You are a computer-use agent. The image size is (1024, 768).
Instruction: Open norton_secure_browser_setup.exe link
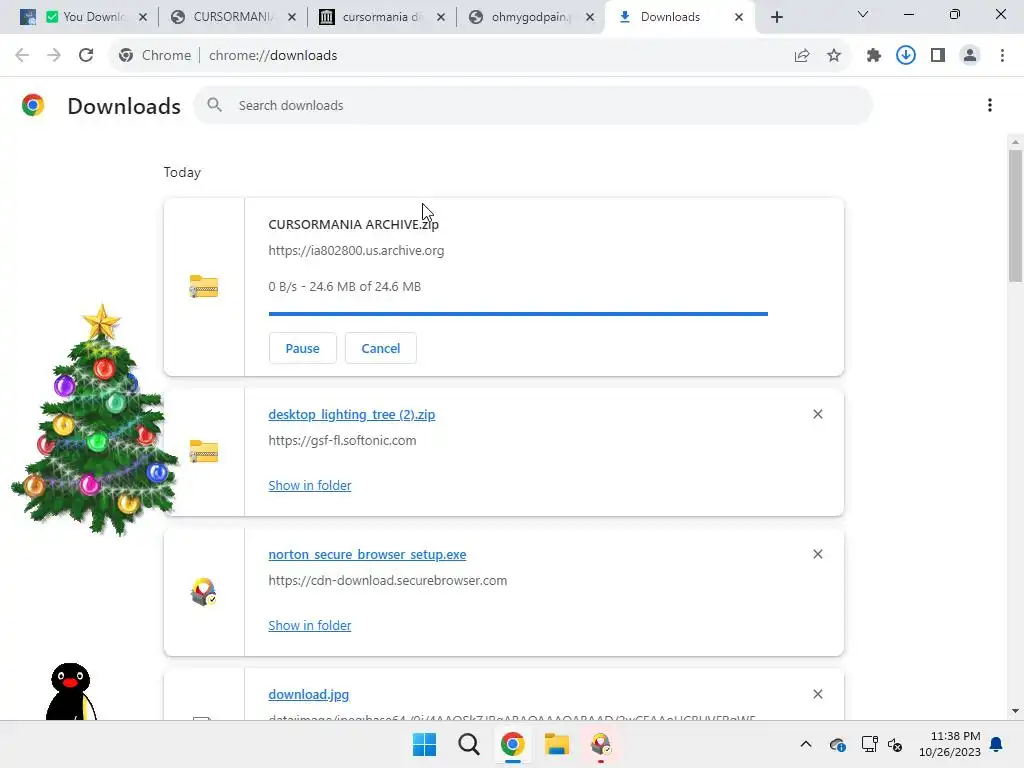tap(367, 554)
